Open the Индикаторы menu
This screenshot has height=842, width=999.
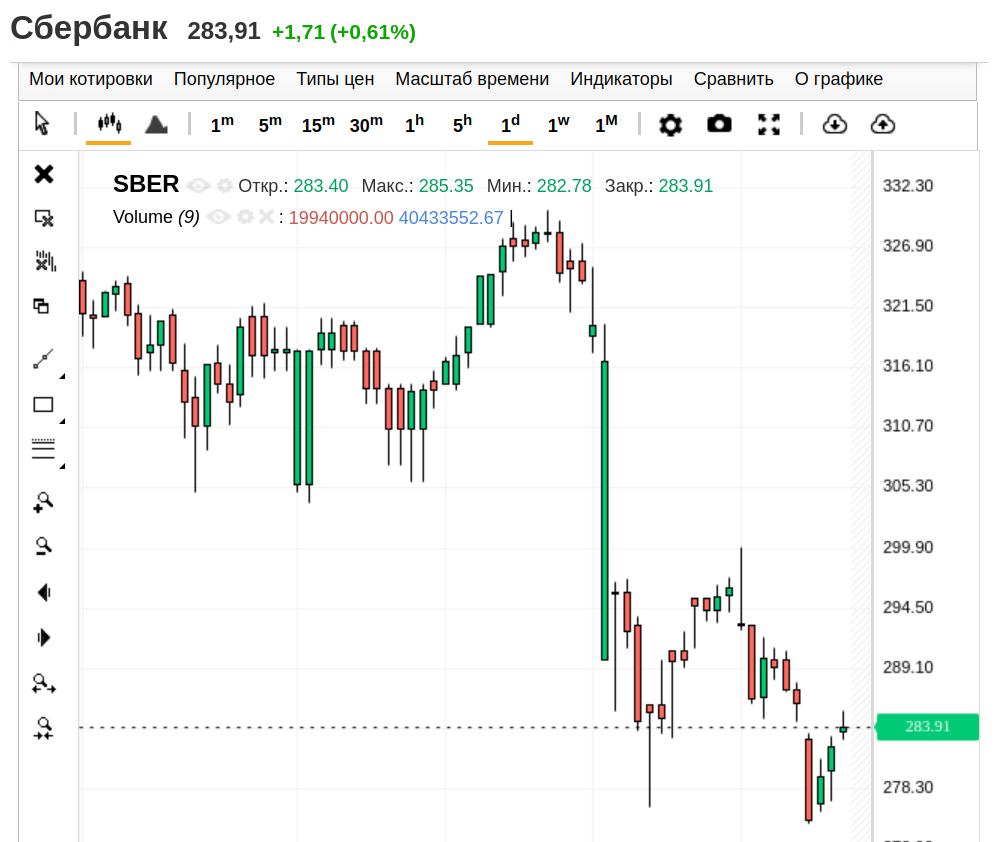pyautogui.click(x=621, y=79)
